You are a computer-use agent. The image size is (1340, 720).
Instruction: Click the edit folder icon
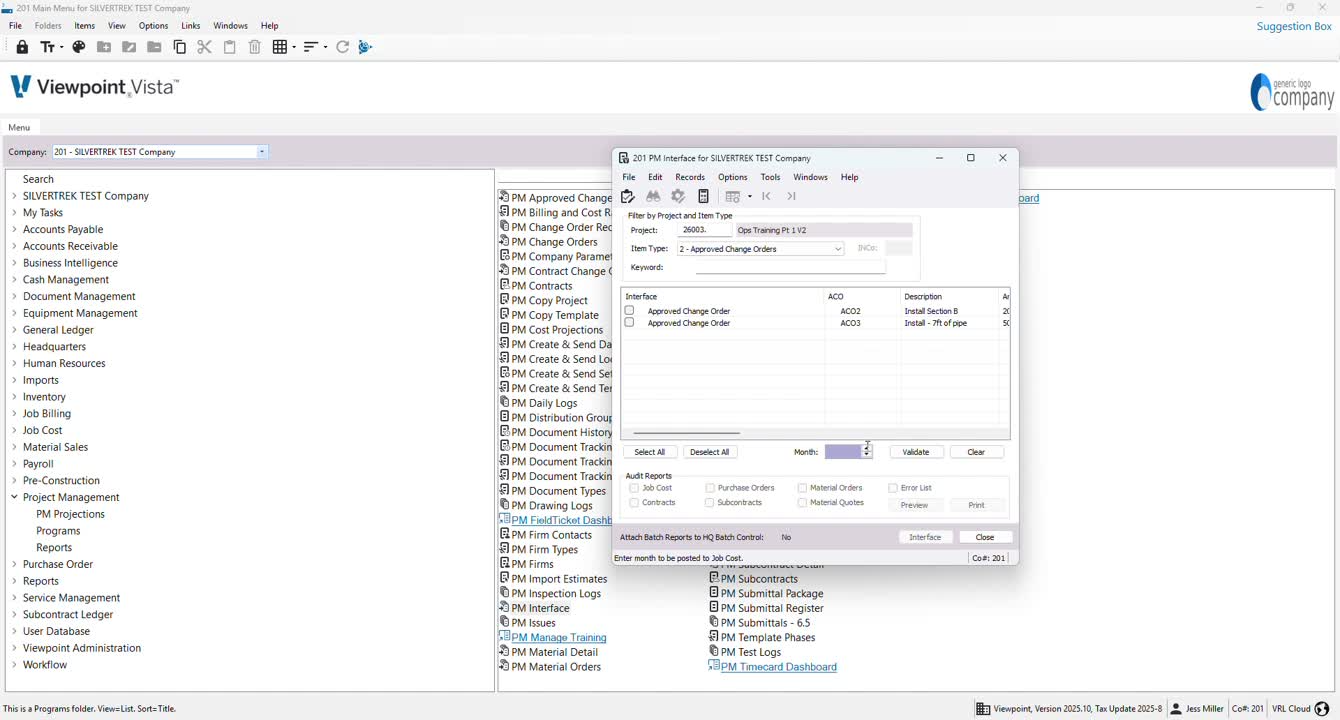pos(129,47)
